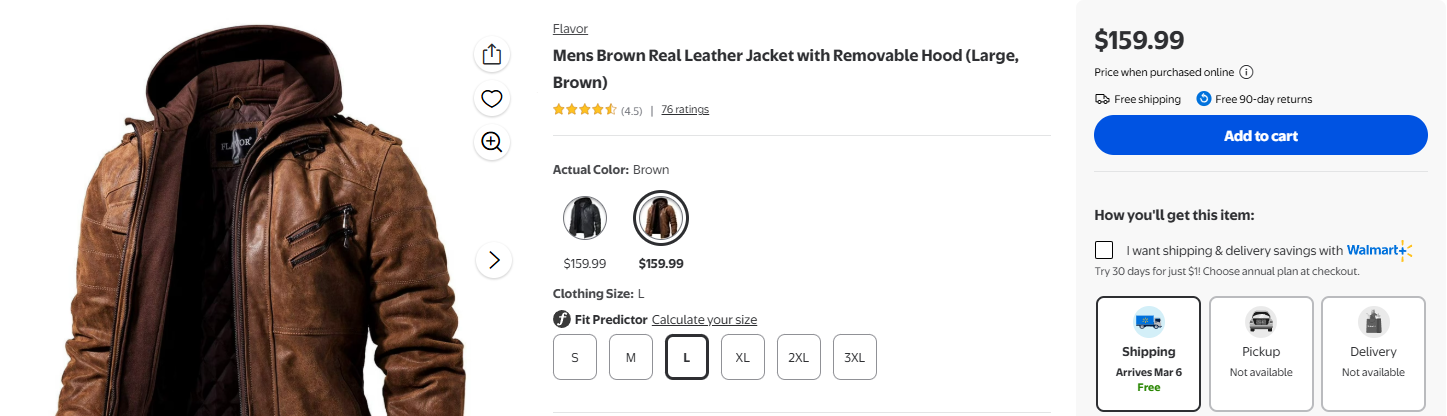Zoom the product image with the magnifier icon
The height and width of the screenshot is (416, 1447).
coord(491,142)
